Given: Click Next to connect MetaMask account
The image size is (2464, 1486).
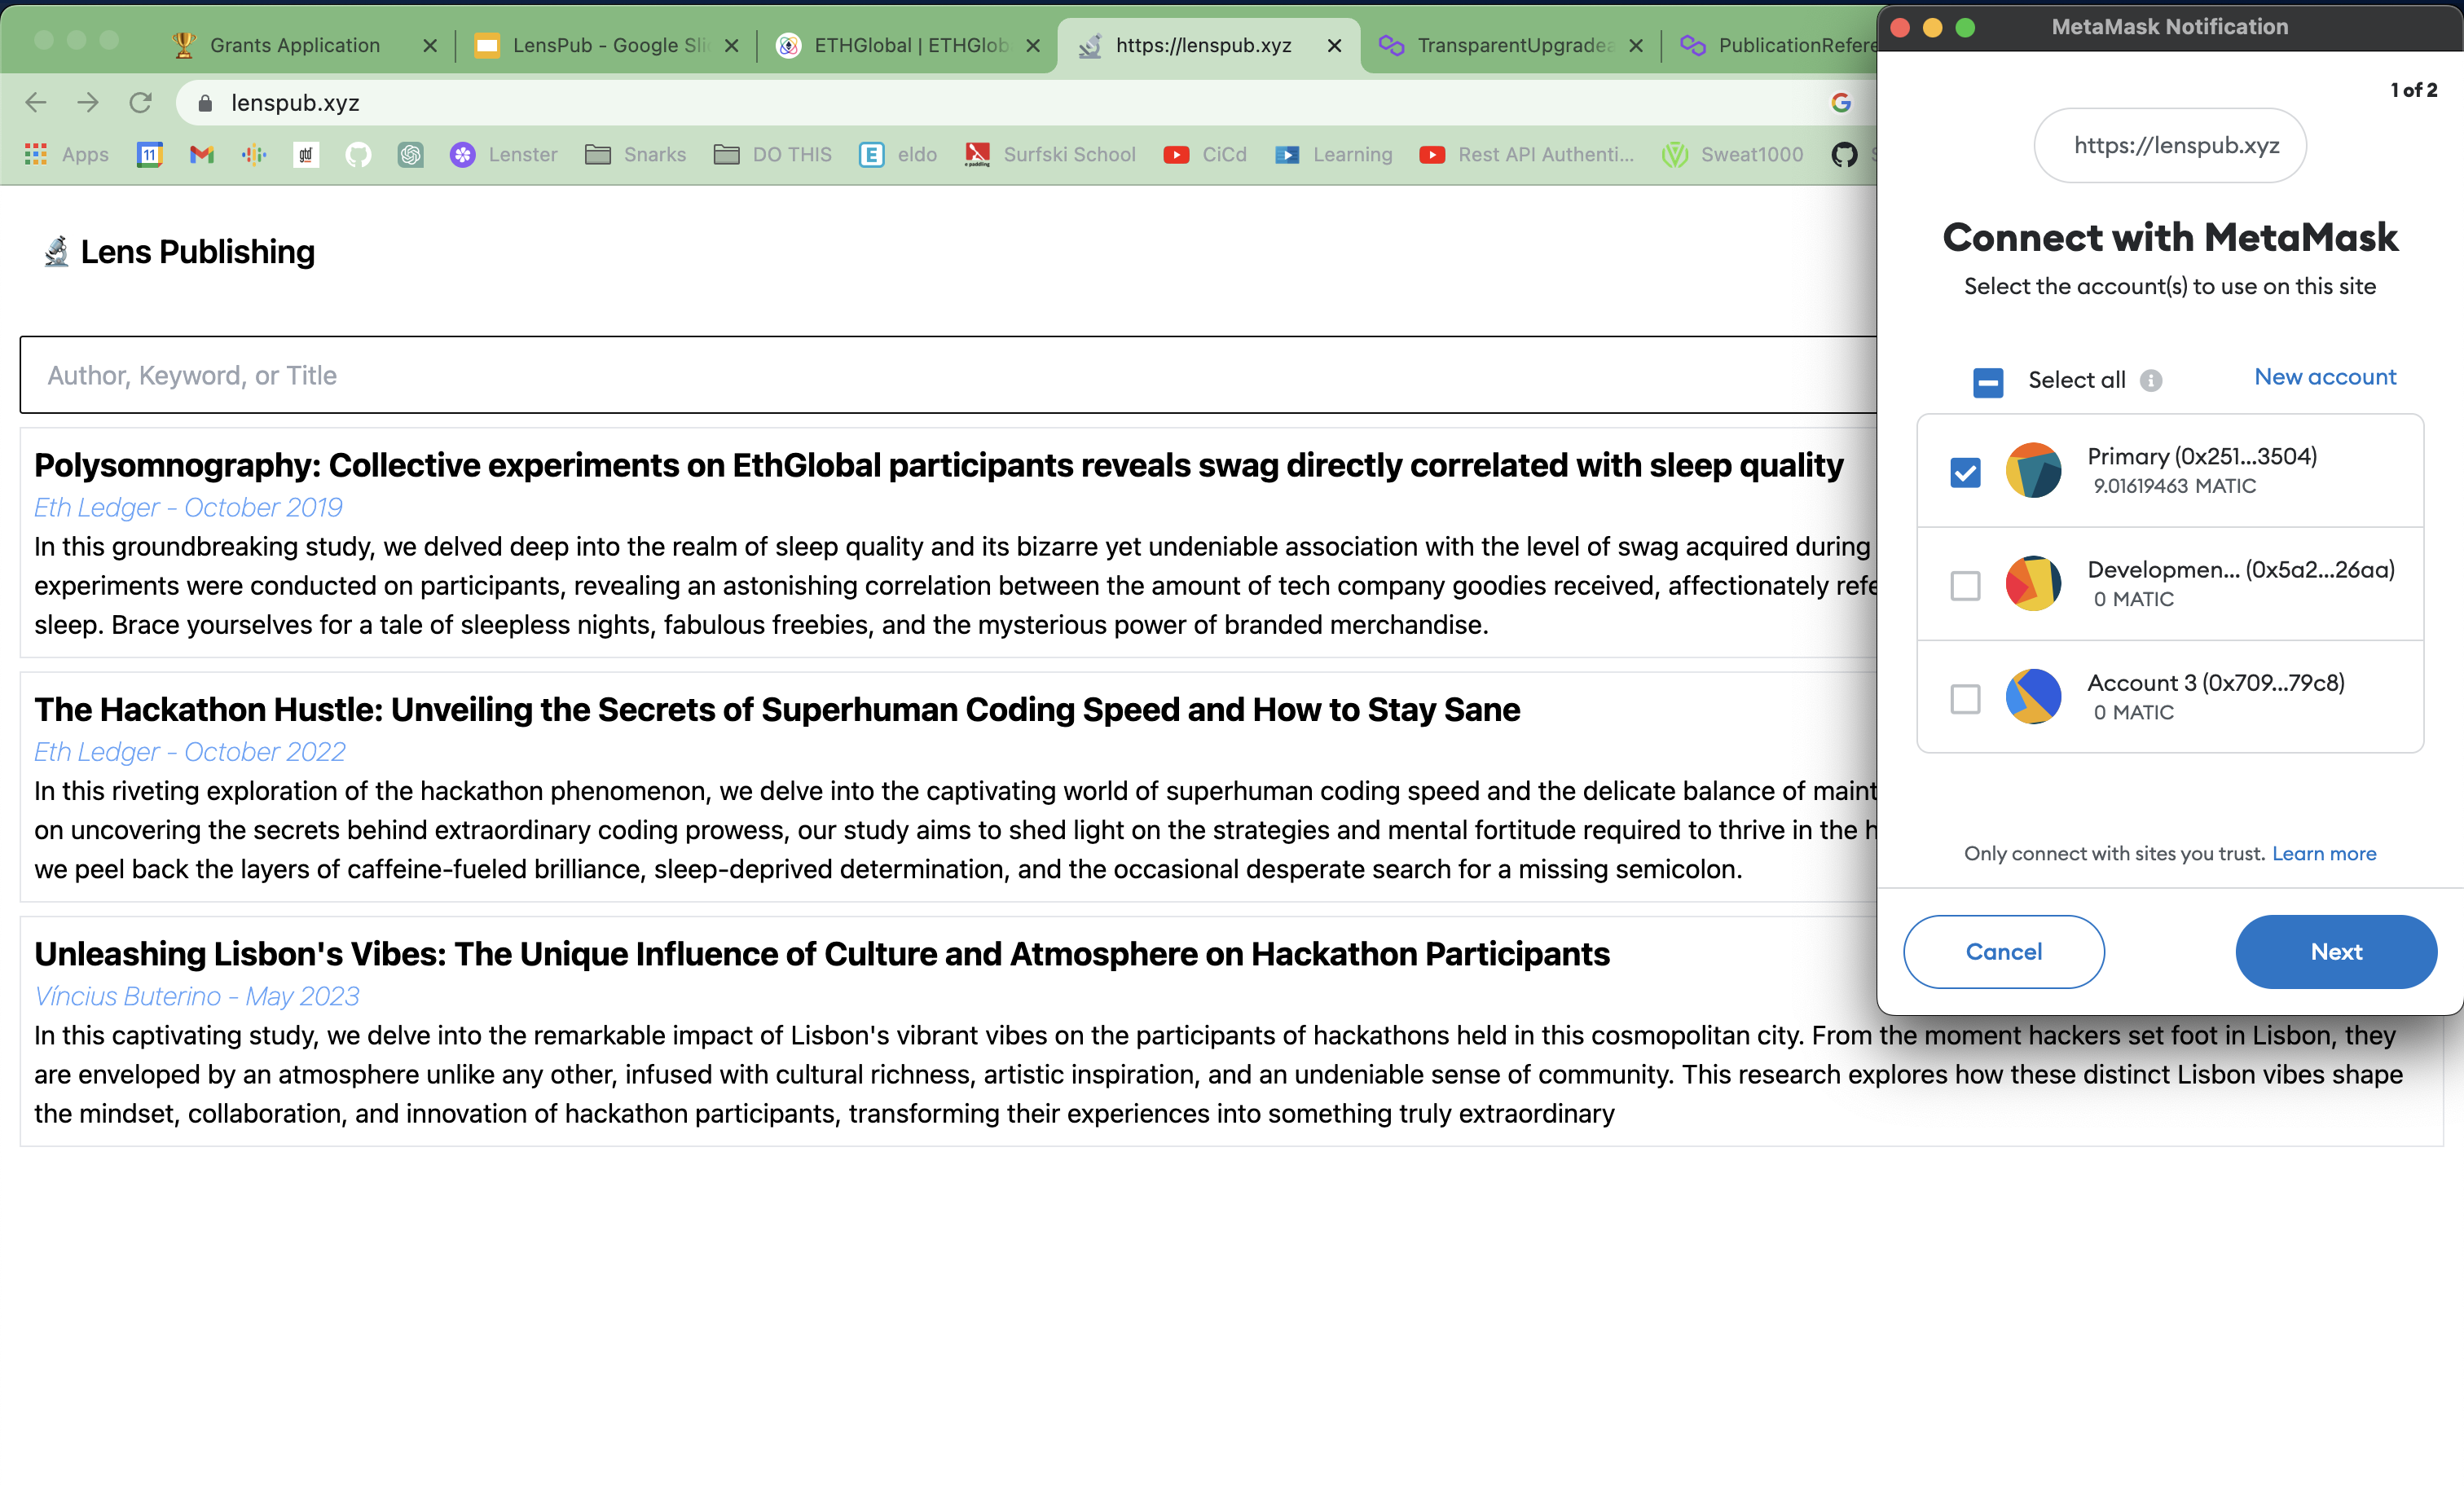Looking at the screenshot, I should pos(2335,951).
